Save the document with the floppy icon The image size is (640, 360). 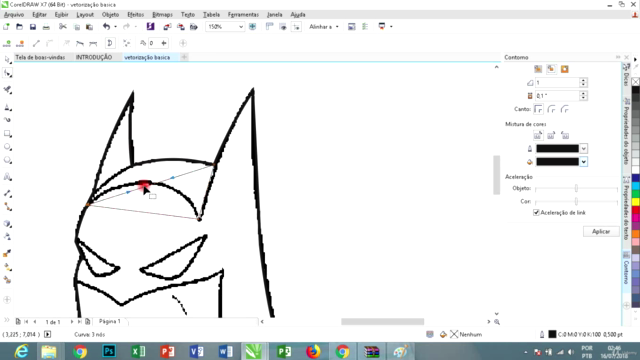click(33, 27)
